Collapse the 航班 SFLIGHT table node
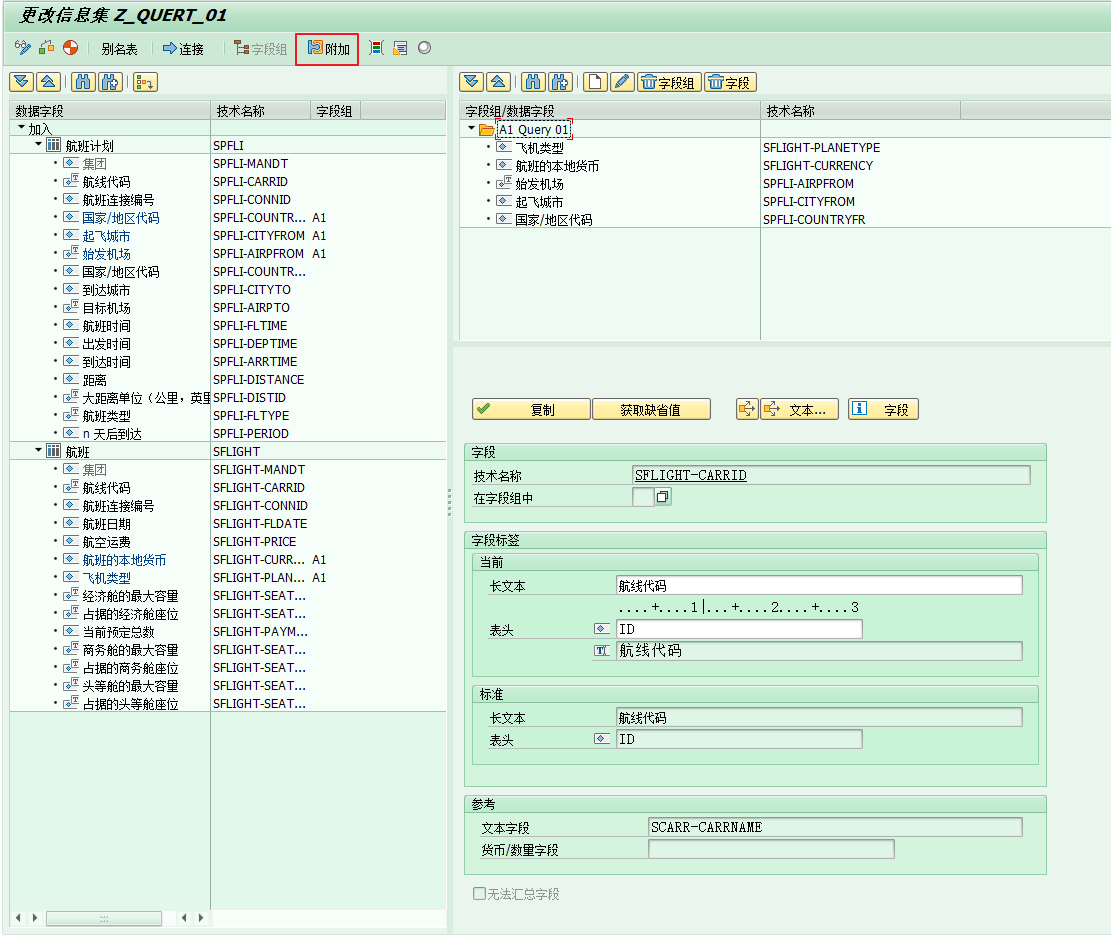Screen dimensions: 1111x936 [38, 451]
